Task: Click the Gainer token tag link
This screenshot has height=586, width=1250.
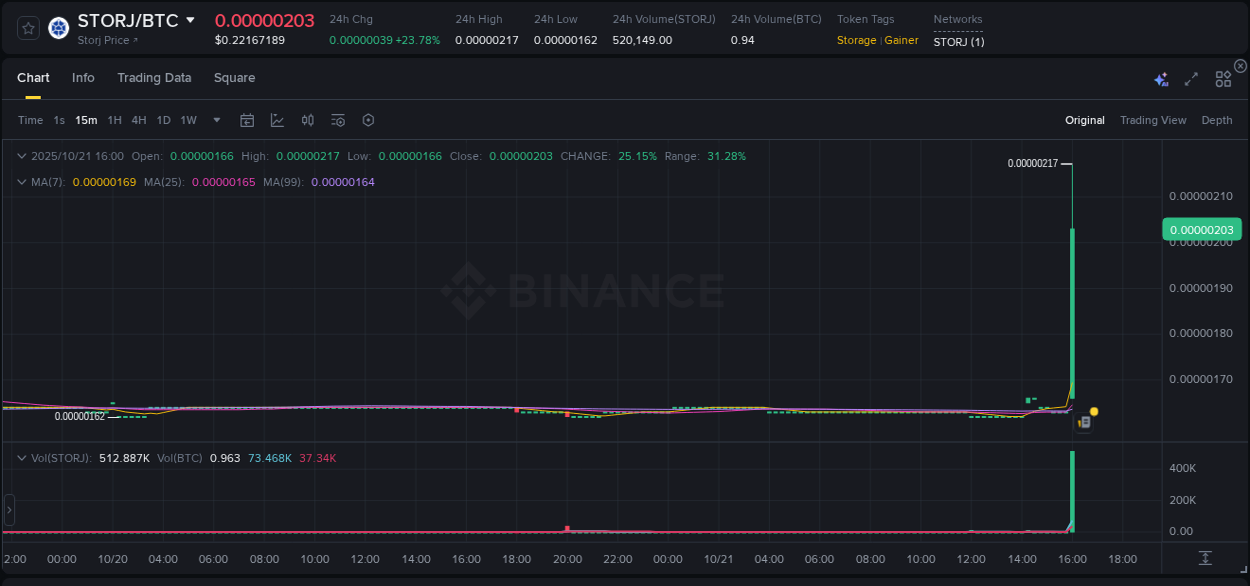Action: click(x=901, y=40)
